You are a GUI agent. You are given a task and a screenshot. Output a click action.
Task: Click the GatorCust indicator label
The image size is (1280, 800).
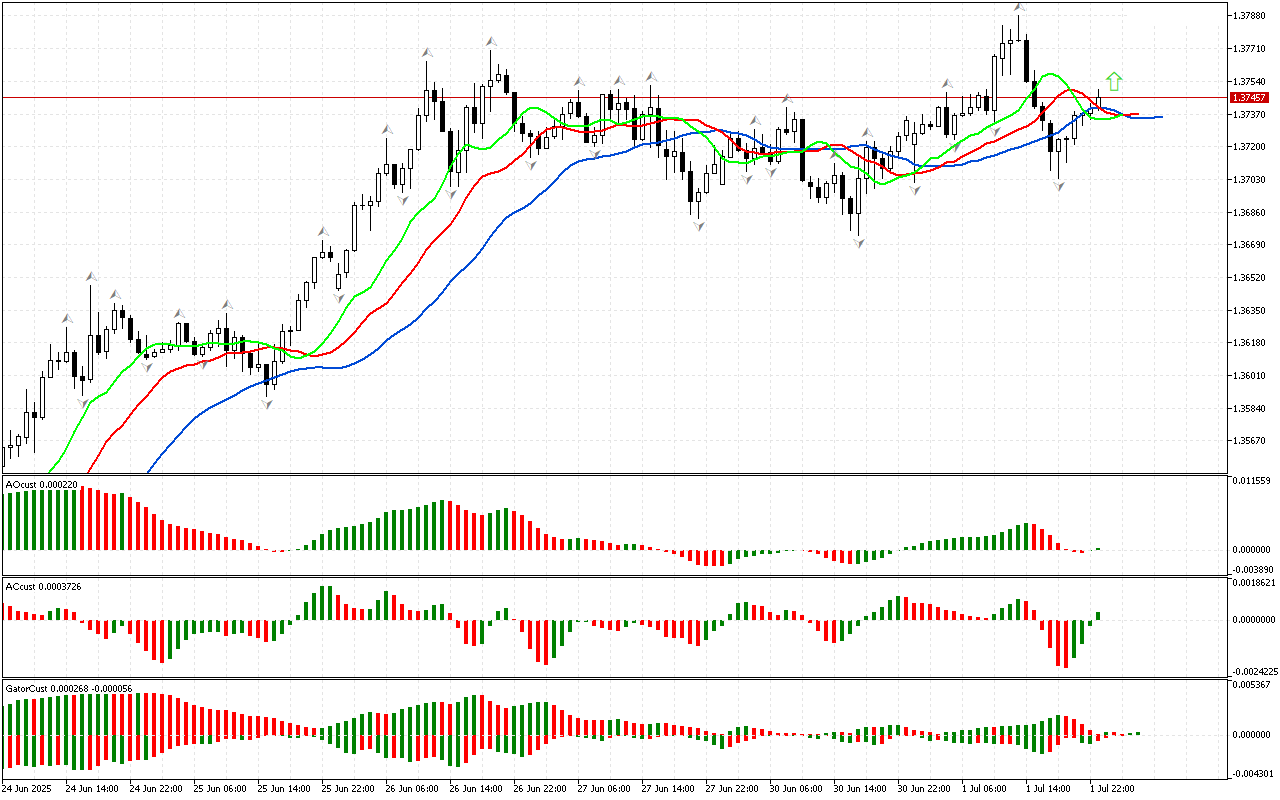pos(68,688)
